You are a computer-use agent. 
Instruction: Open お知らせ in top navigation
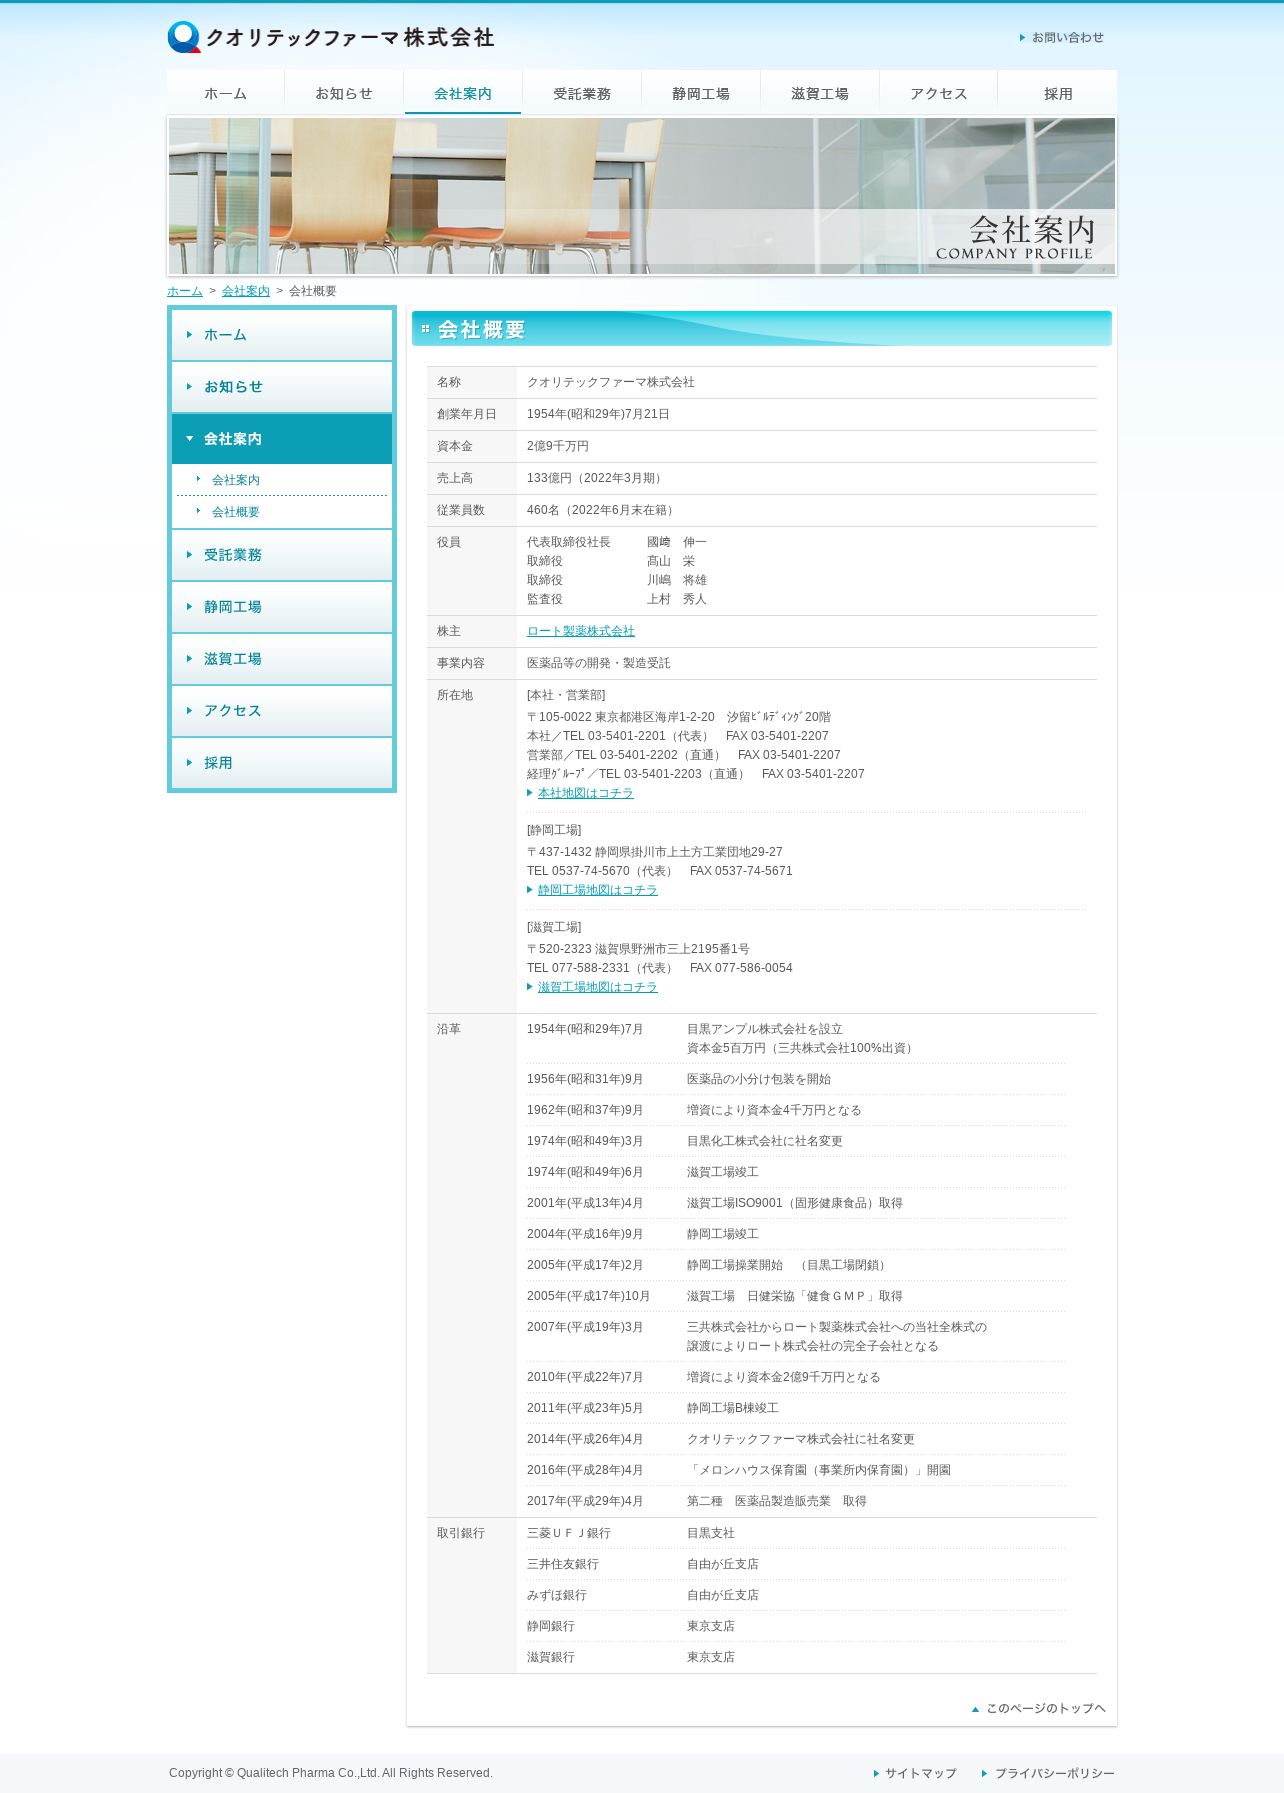pos(344,93)
